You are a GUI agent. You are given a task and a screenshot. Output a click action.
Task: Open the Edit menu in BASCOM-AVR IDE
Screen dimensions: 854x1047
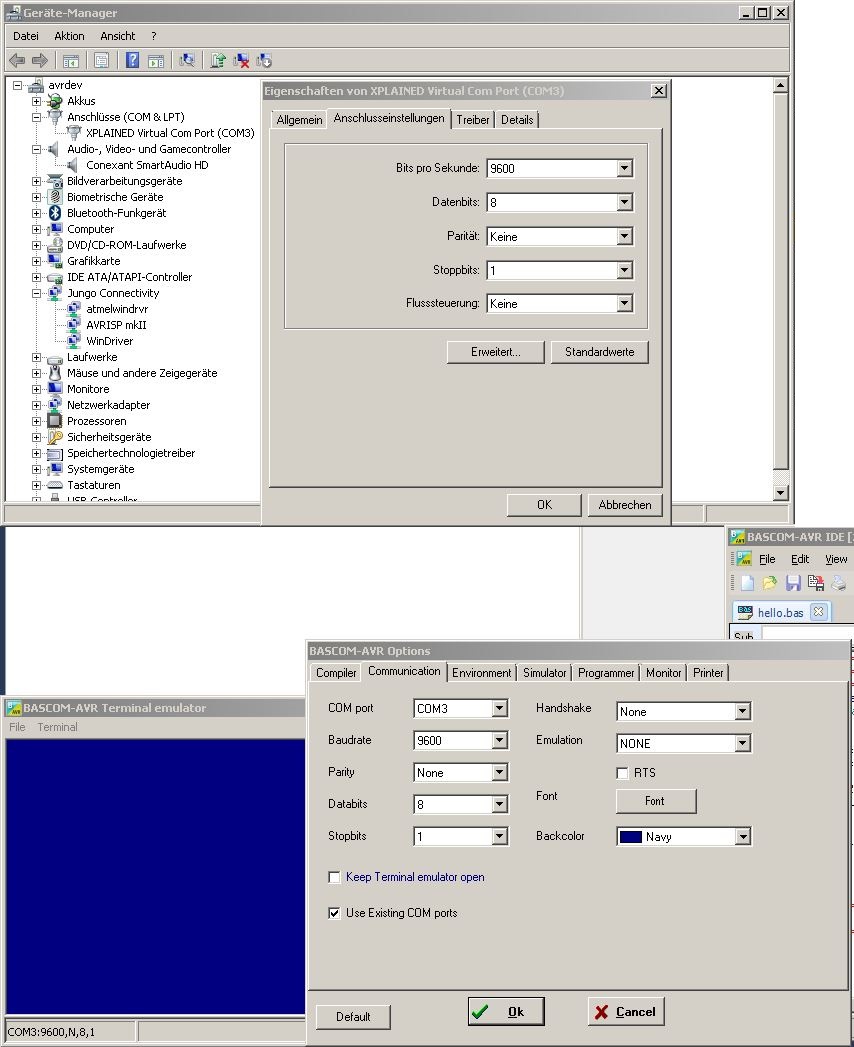[x=800, y=559]
